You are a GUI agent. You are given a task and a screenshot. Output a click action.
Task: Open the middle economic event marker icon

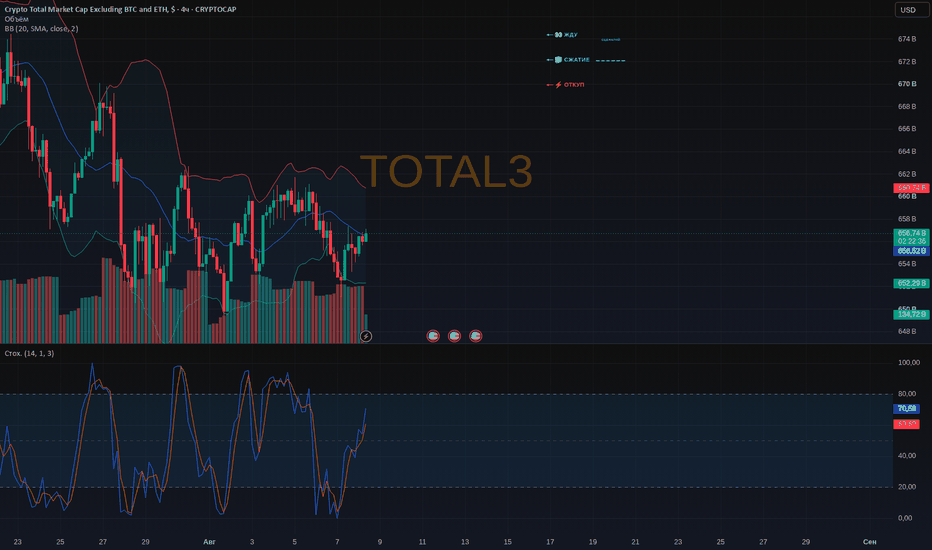(454, 336)
